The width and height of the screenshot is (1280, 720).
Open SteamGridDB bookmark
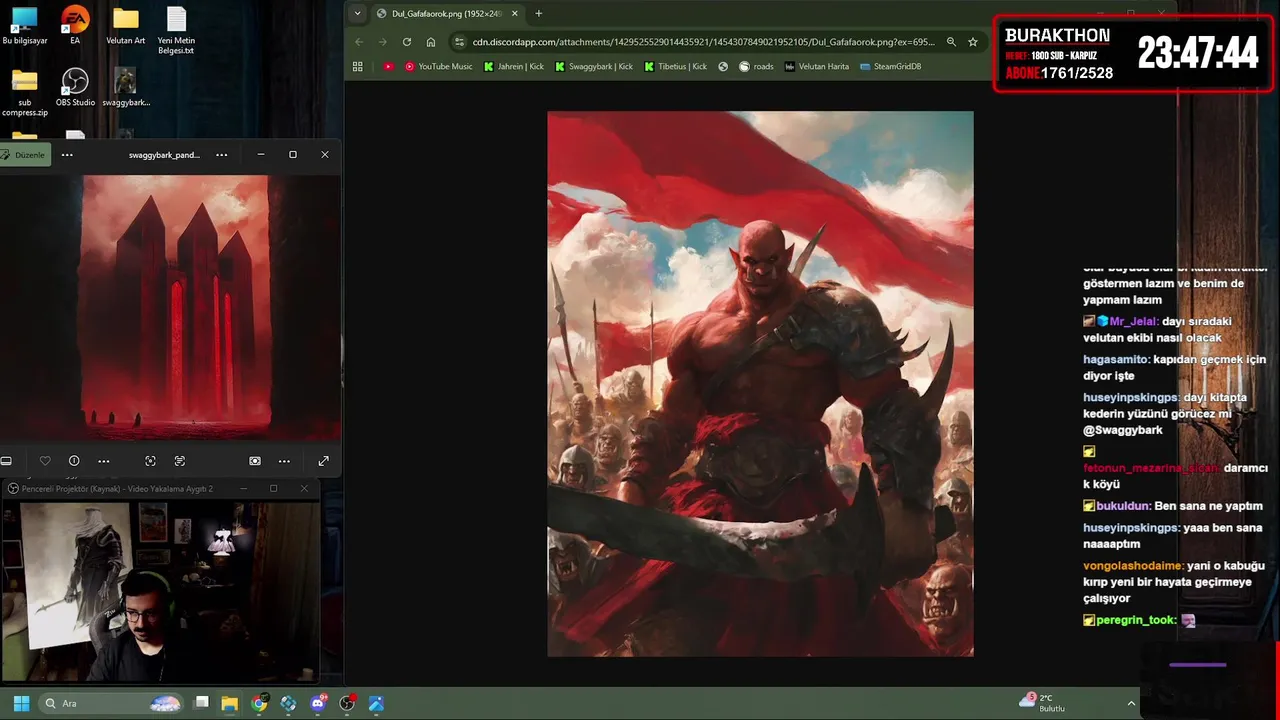click(x=890, y=67)
